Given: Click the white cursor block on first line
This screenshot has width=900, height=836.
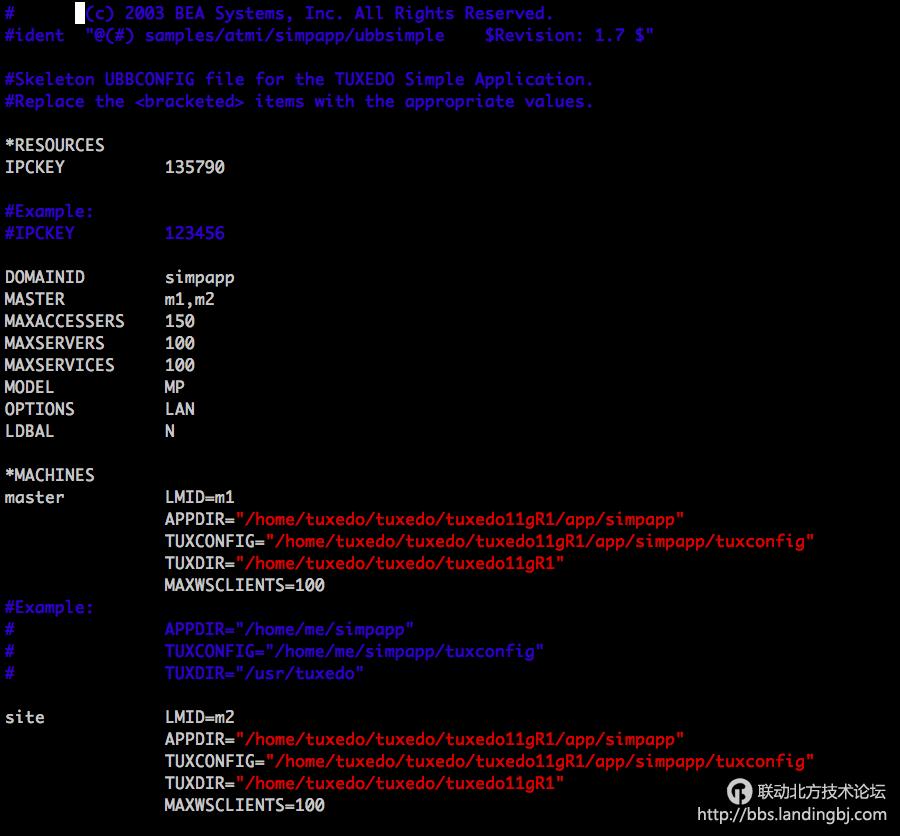Looking at the screenshot, I should (x=80, y=14).
